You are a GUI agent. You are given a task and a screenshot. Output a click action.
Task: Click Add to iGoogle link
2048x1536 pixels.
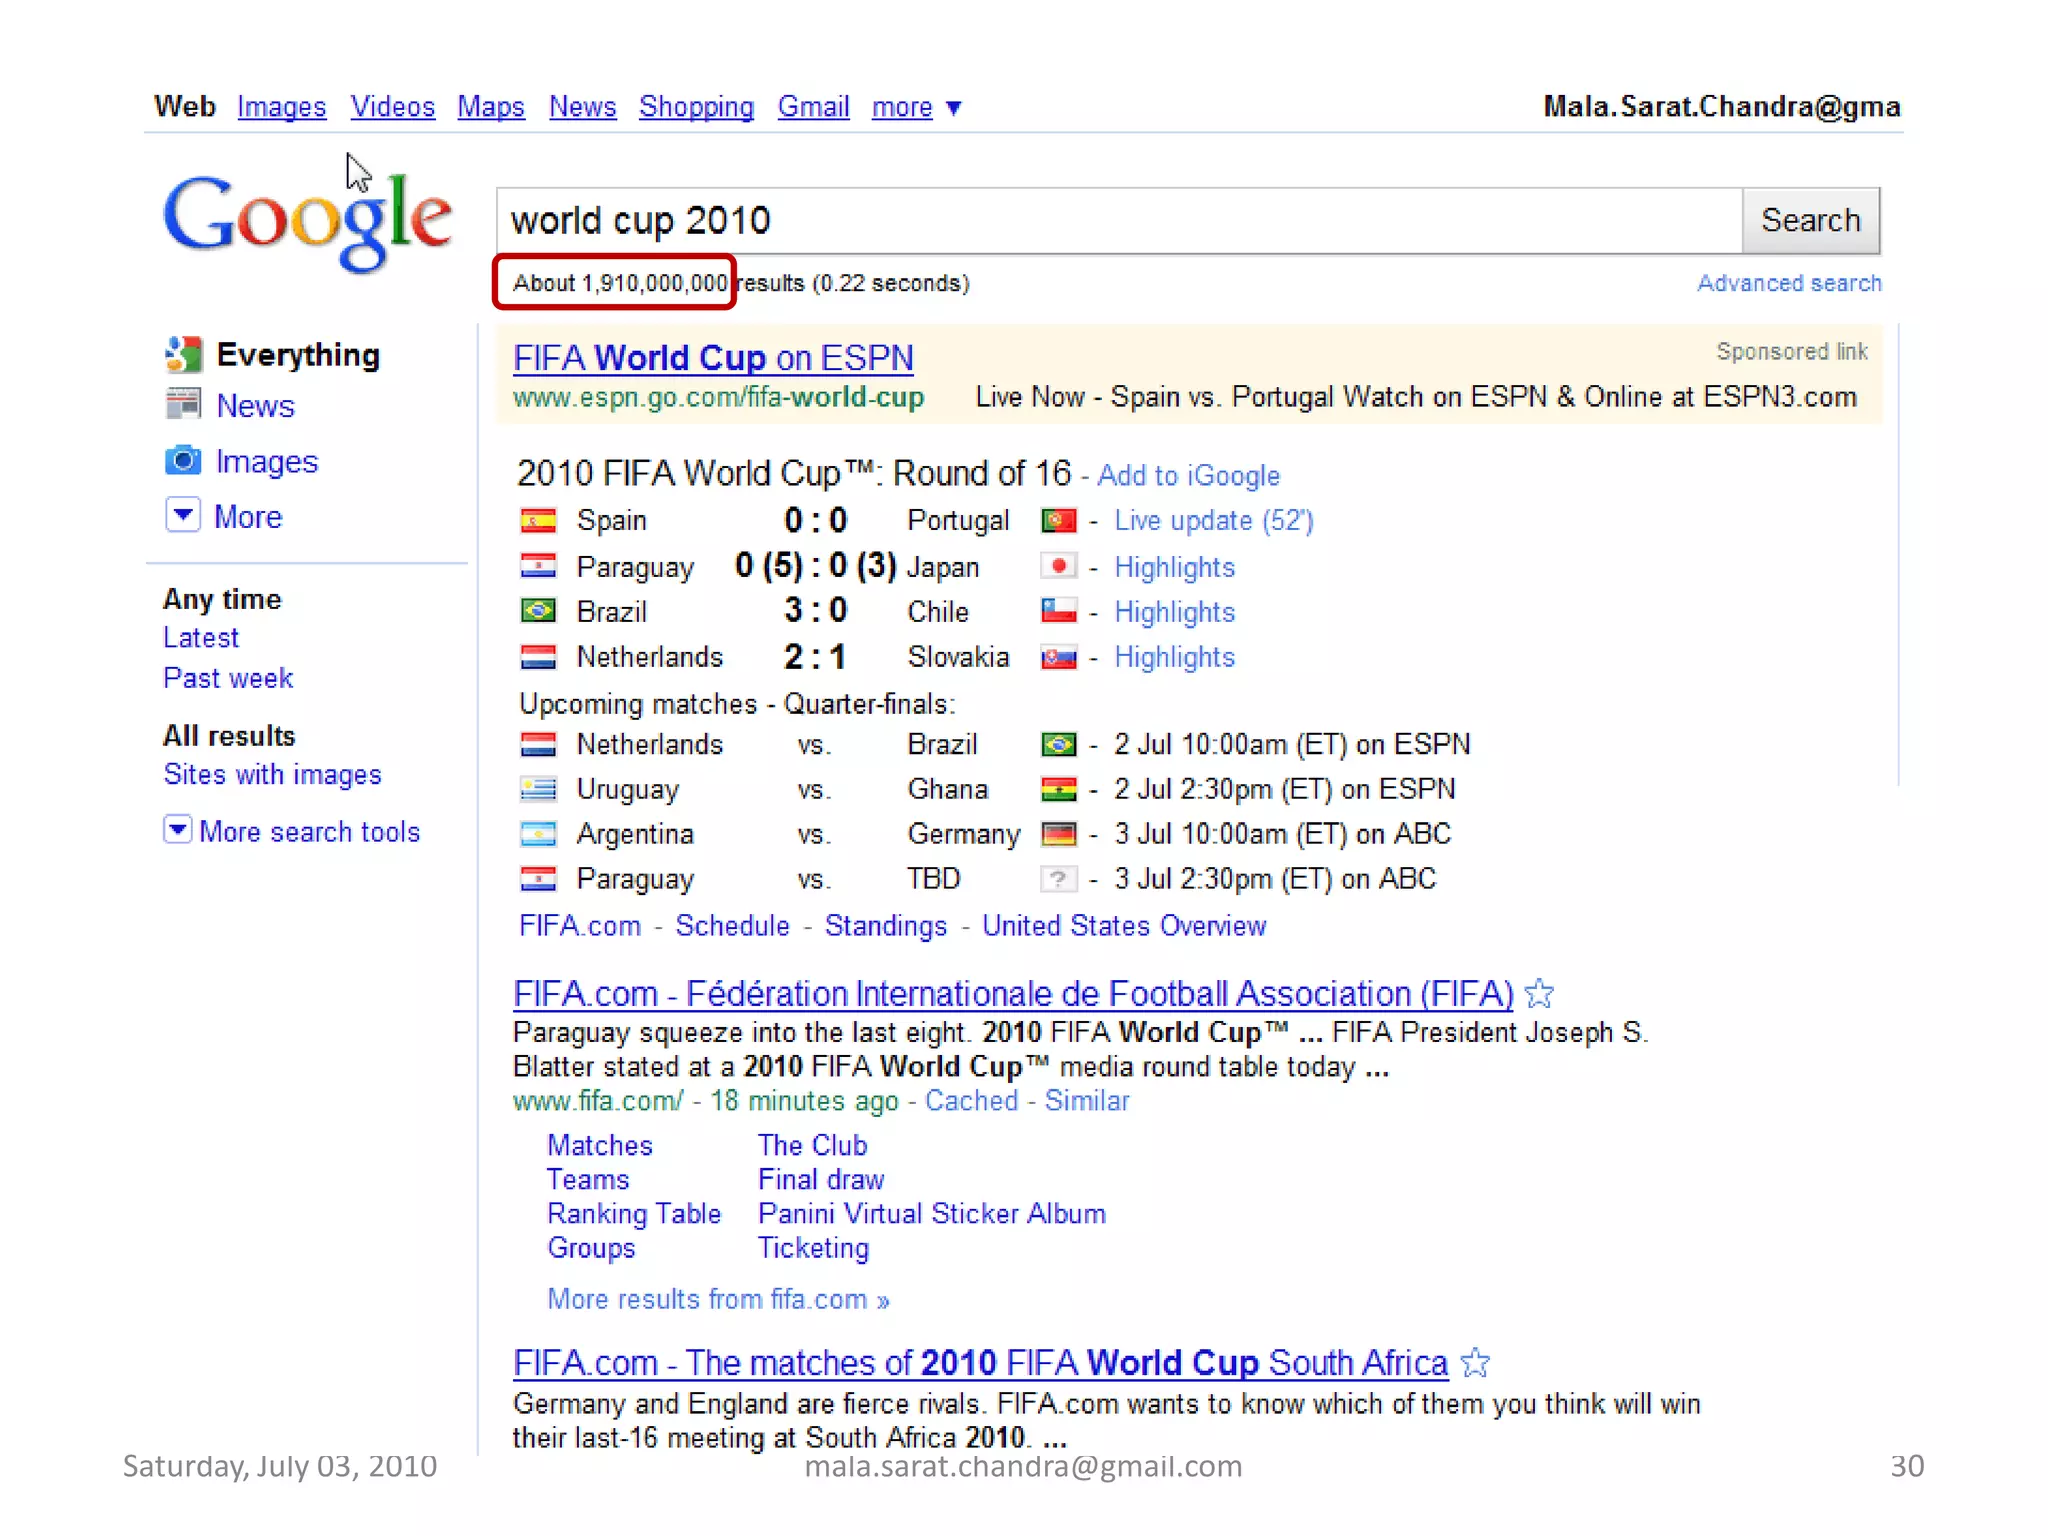(1189, 475)
